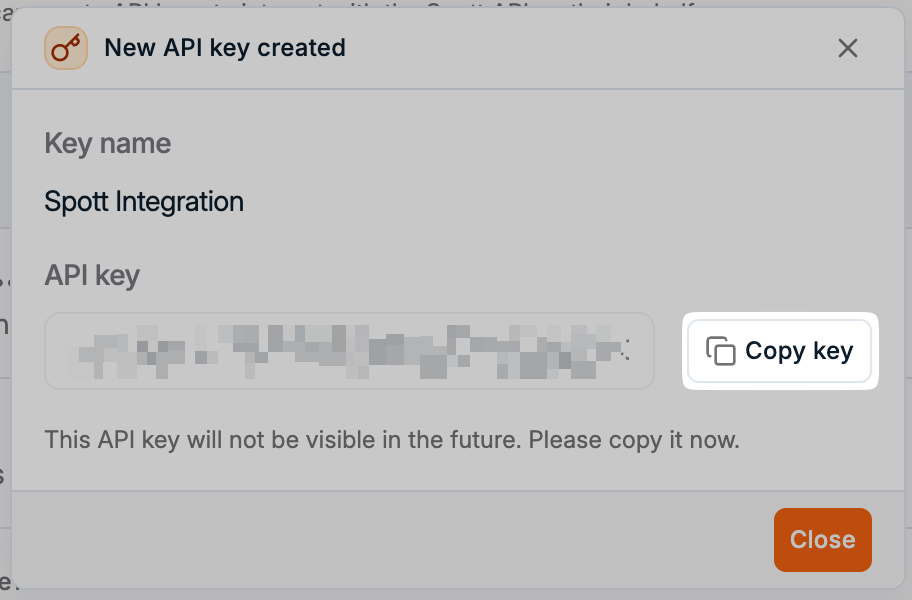The height and width of the screenshot is (600, 912).
Task: Click the New API key created title
Action: 225,48
